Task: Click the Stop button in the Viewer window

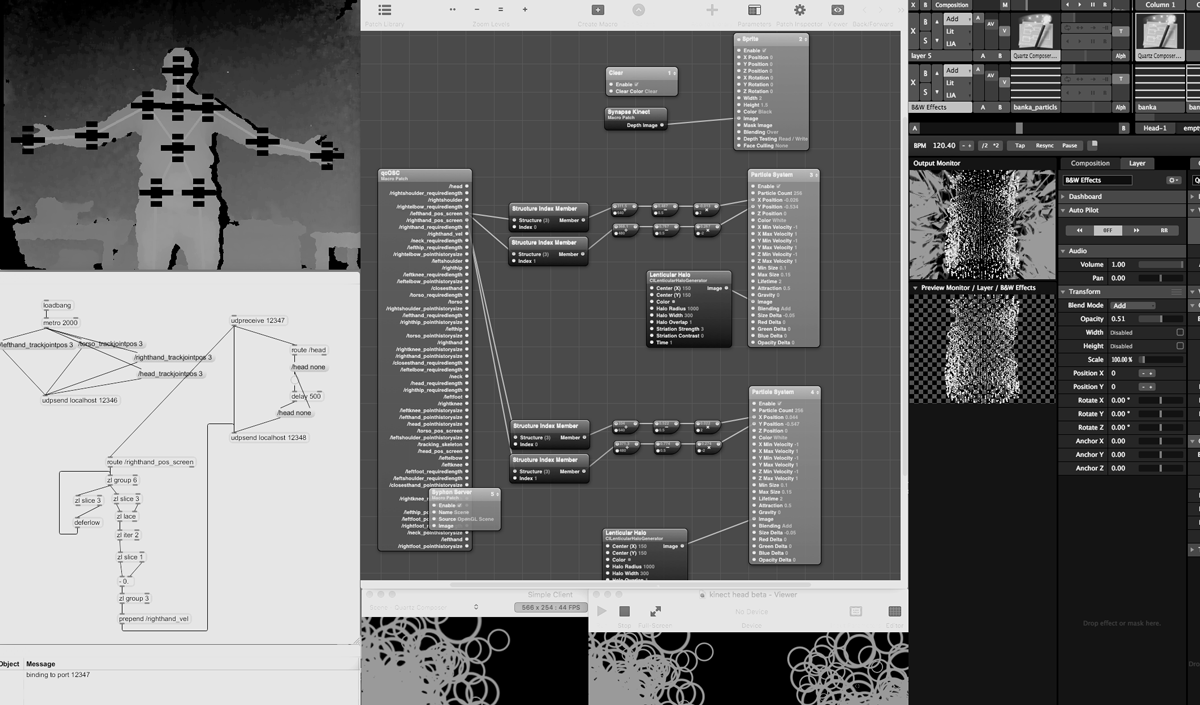Action: point(625,611)
